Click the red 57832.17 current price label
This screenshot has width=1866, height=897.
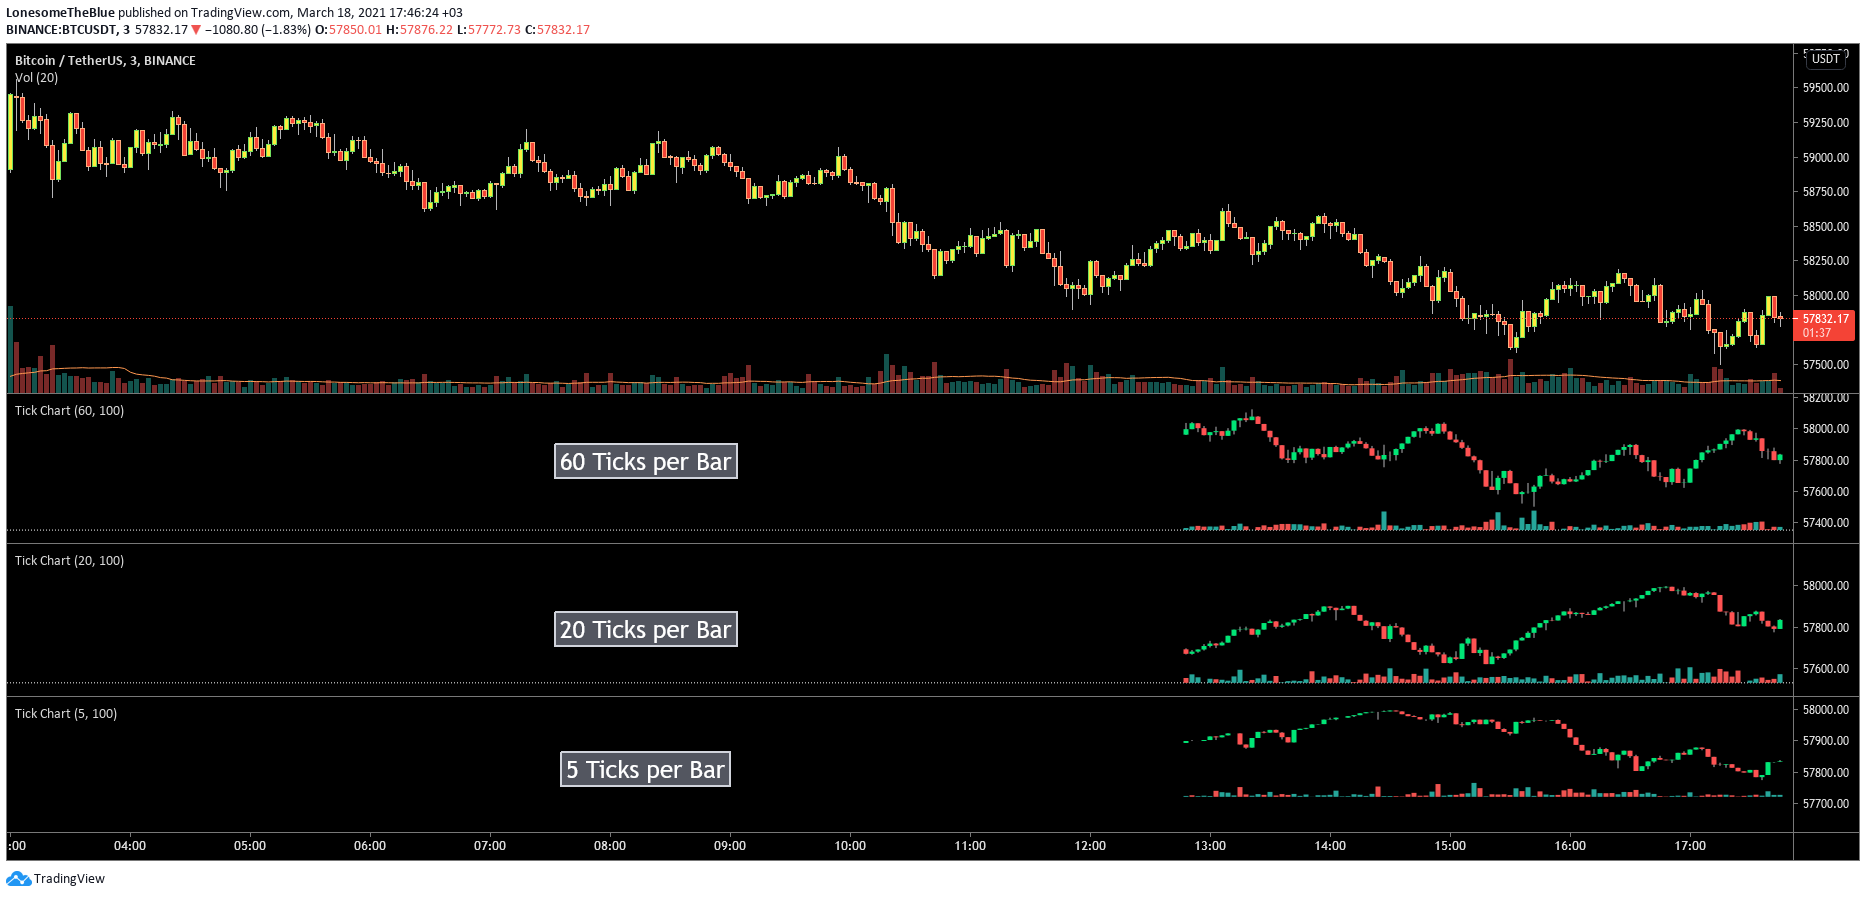tap(1826, 326)
